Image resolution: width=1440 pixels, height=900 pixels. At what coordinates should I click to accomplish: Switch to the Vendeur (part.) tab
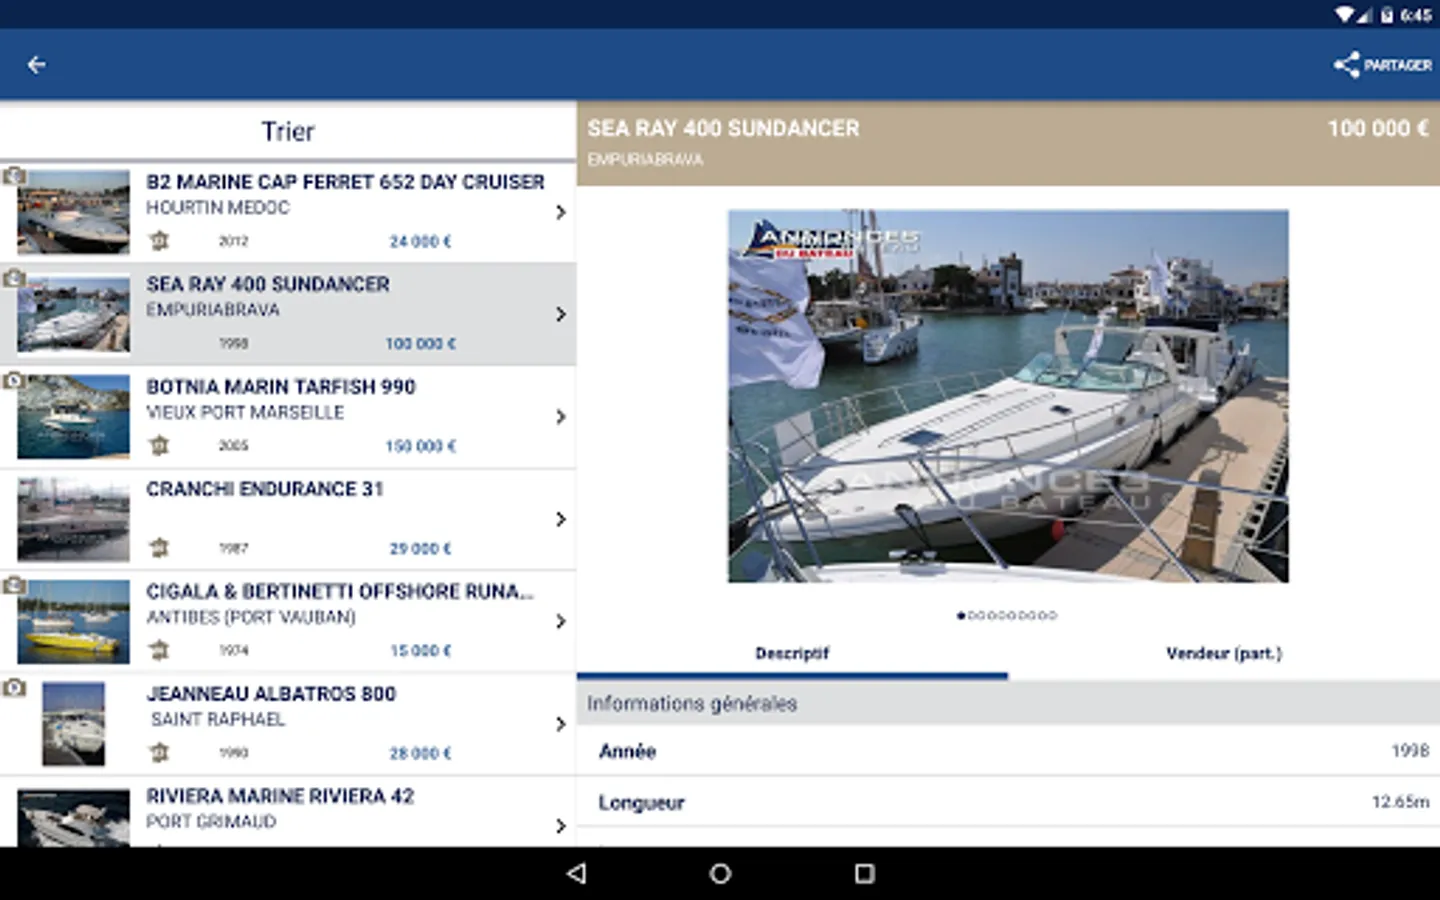pyautogui.click(x=1224, y=654)
